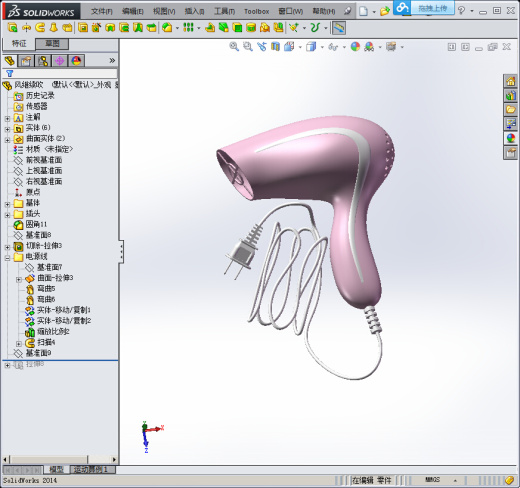
Task: Open the Curves tool
Action: [x=315, y=28]
